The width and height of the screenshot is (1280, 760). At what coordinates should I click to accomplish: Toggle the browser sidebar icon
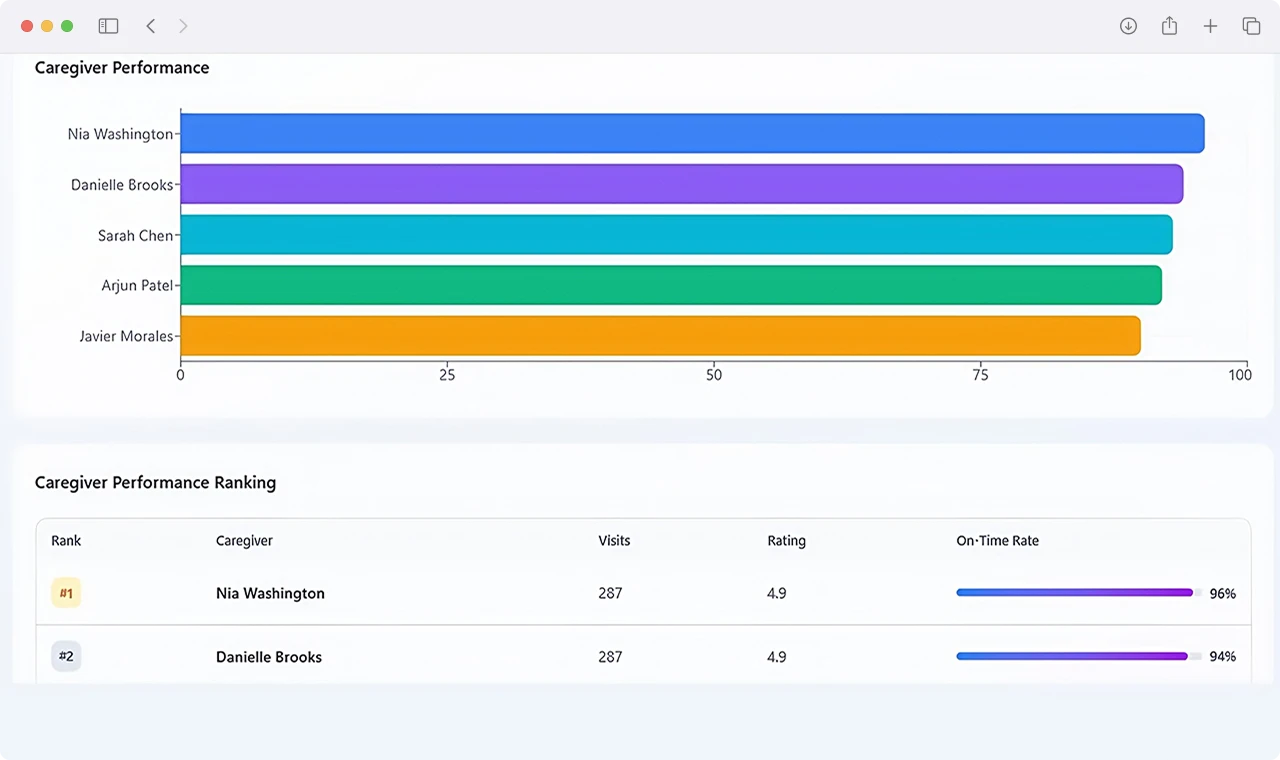108,26
